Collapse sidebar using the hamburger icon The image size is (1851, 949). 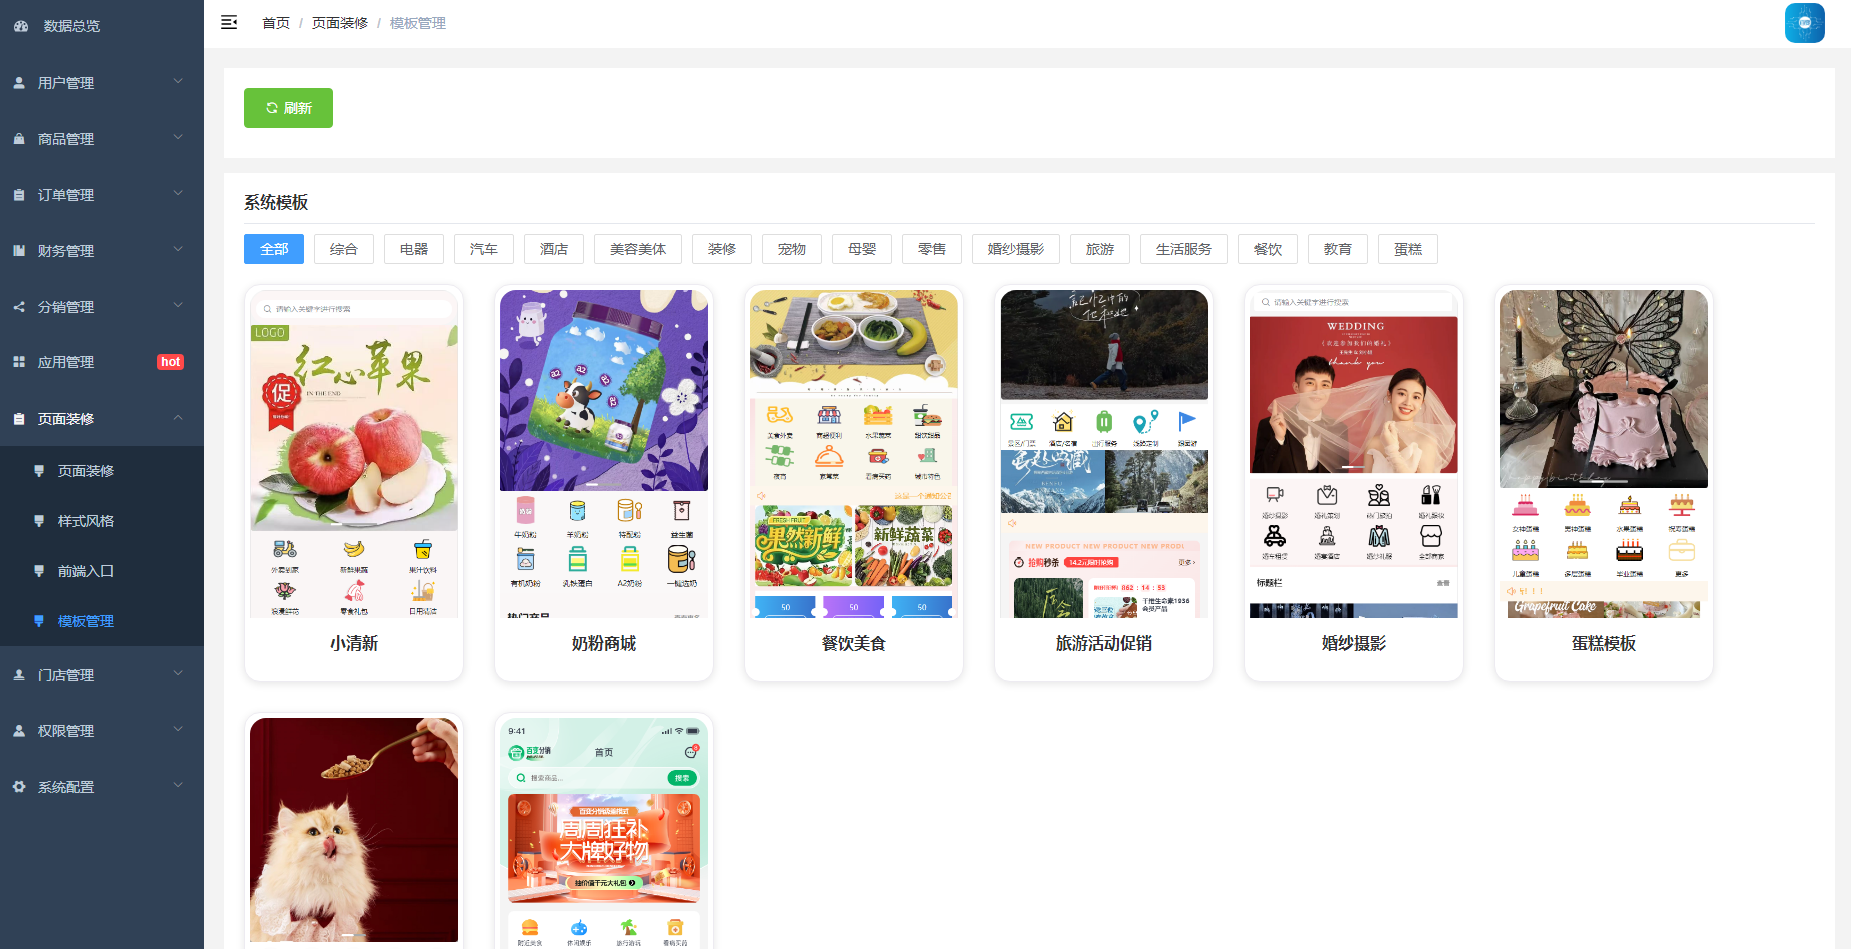tap(229, 22)
